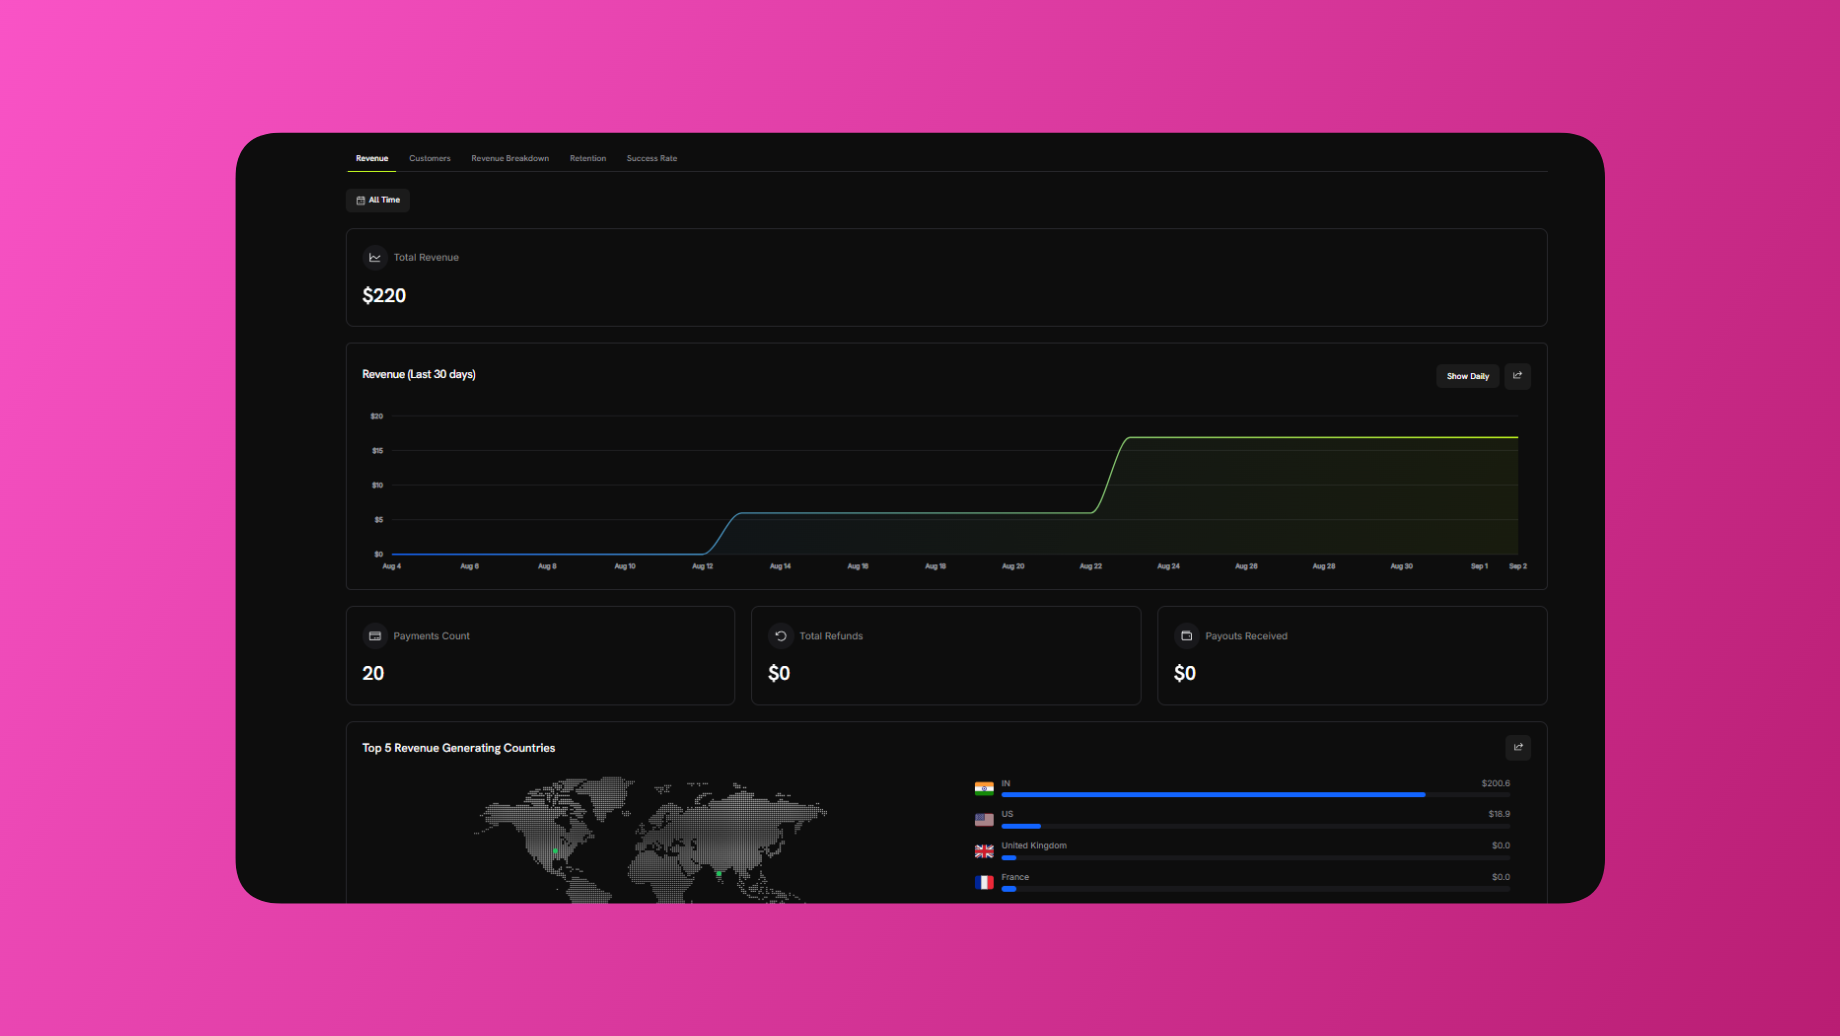Click the IN revenue progress bar
Screen dimensions: 1840x1036
(1212, 795)
